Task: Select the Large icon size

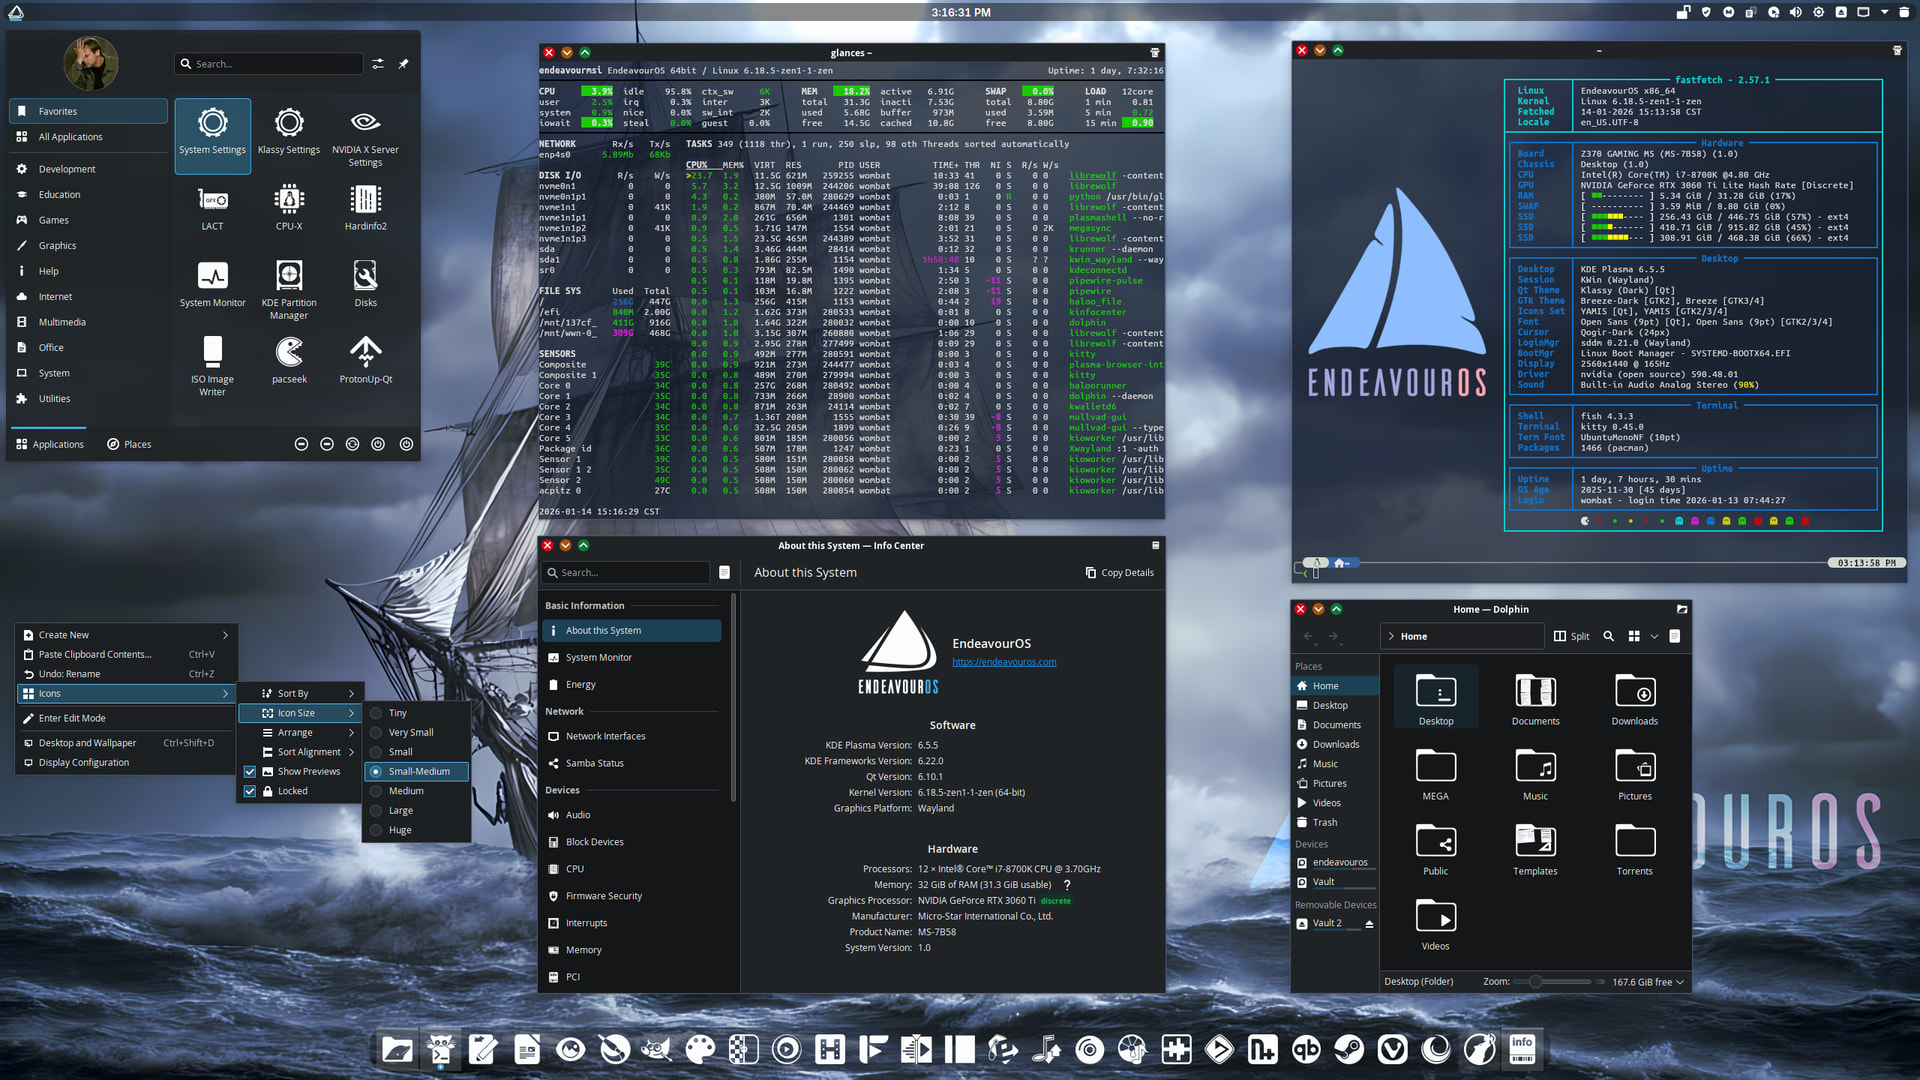Action: (416, 811)
